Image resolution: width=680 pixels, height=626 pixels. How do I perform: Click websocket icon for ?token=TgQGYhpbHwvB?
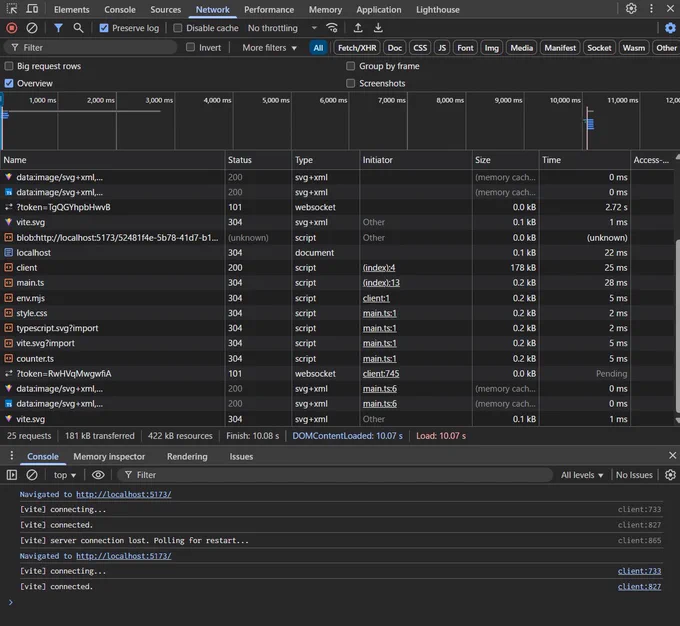click(8, 207)
